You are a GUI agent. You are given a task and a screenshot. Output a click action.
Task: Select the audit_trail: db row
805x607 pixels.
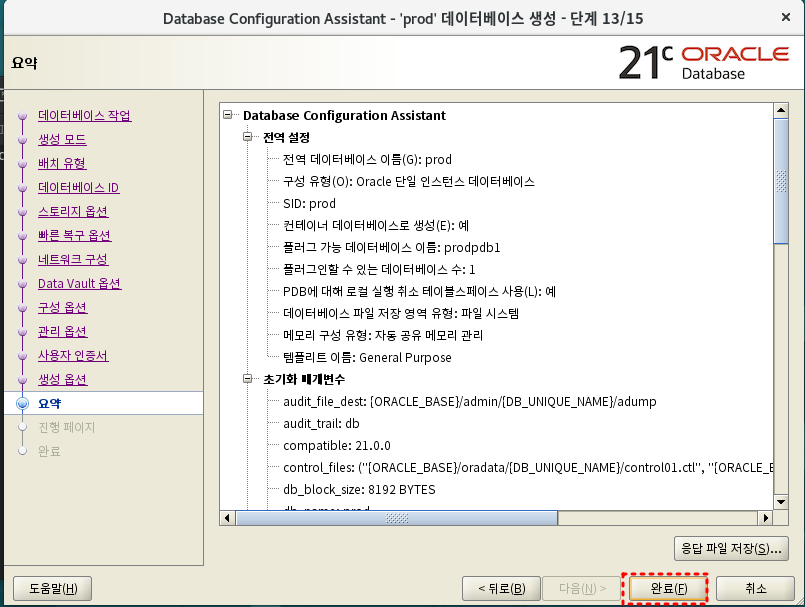[x=321, y=424]
